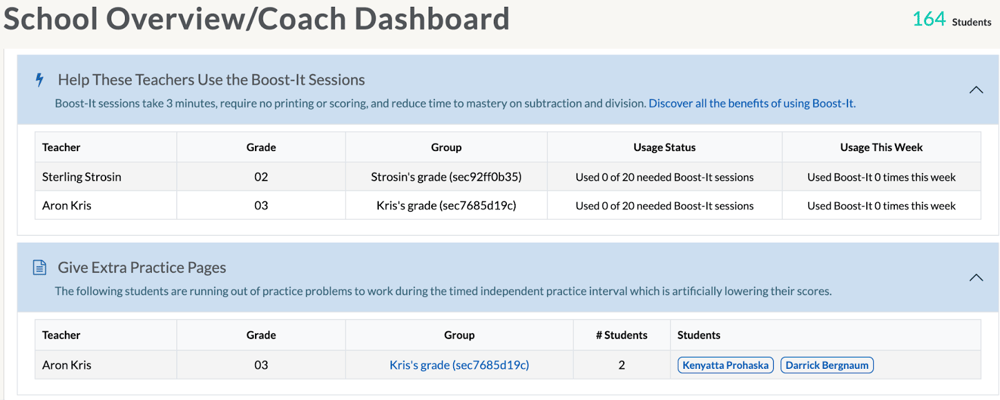The height and width of the screenshot is (400, 1000).
Task: Click Aron Kris in Extra Practice table
Action: tap(67, 365)
